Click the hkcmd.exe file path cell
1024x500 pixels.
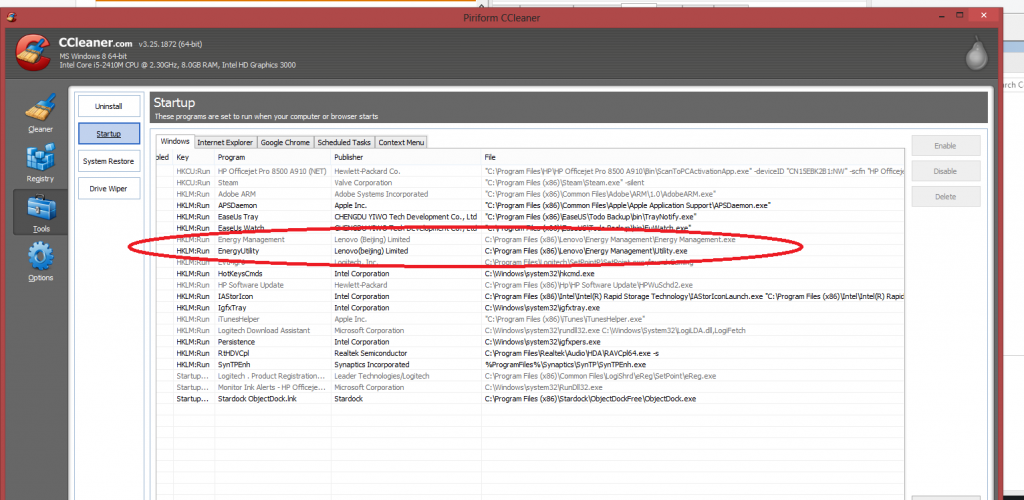[x=539, y=273]
